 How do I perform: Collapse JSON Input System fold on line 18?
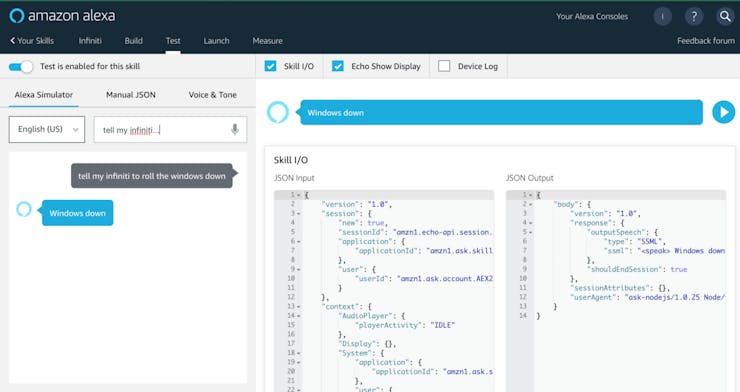(x=298, y=353)
